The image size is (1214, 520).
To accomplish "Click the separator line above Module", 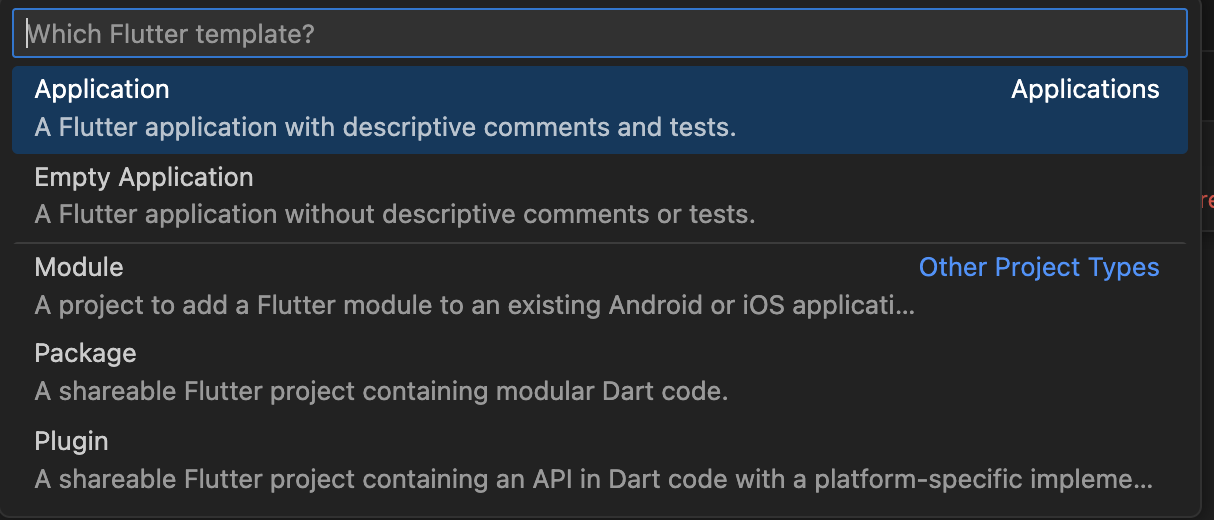I will click(x=600, y=243).
